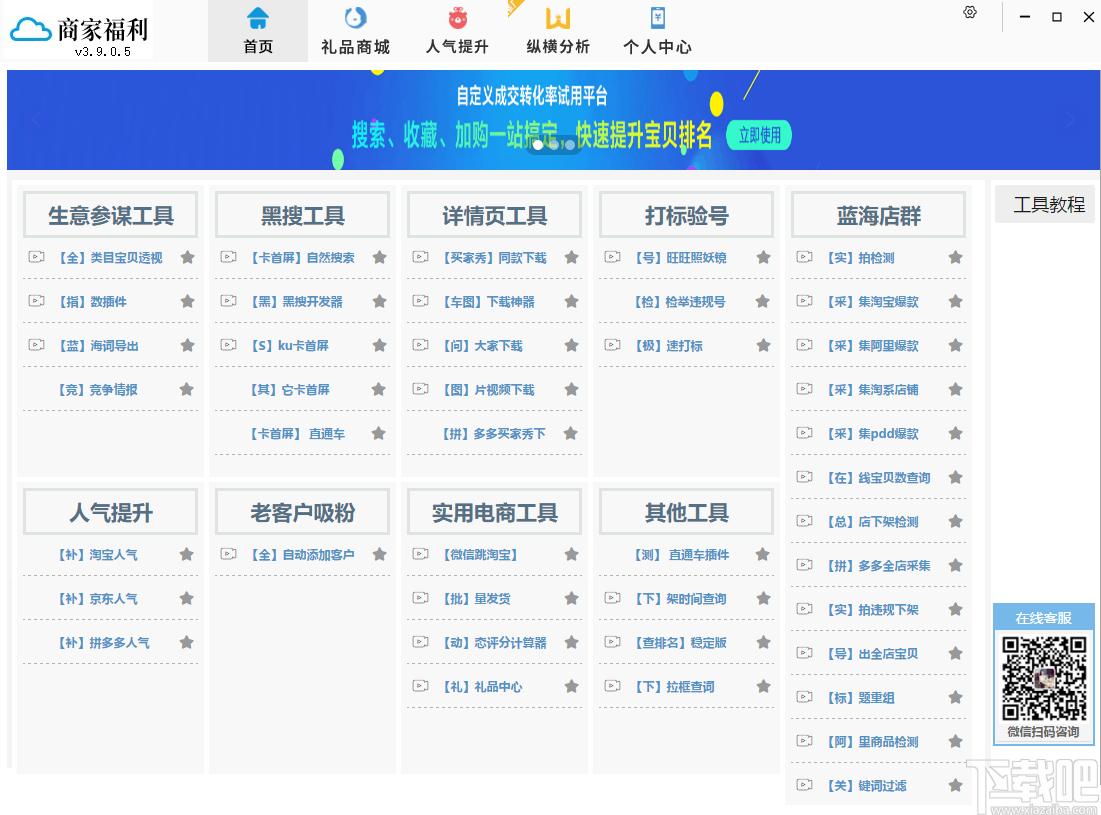
Task: Play video beside 【买家秀】同款下载
Action: (x=421, y=257)
